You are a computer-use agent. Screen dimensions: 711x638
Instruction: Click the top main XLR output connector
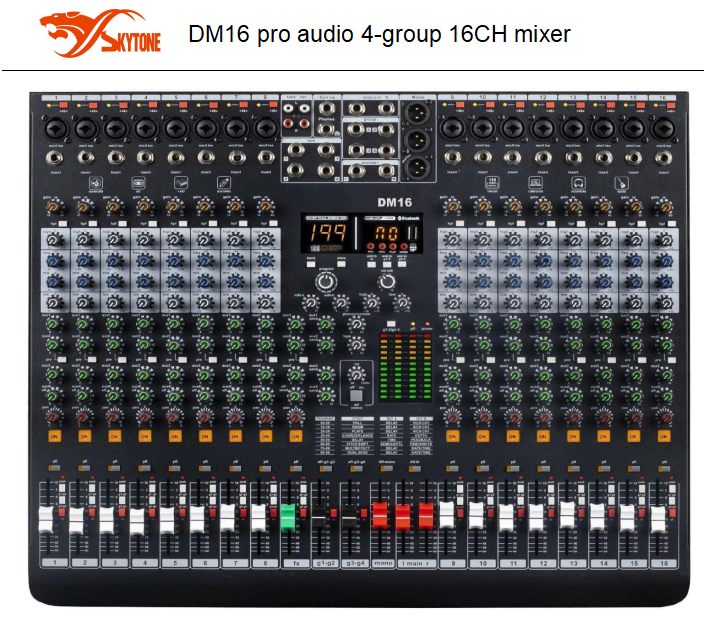[417, 113]
